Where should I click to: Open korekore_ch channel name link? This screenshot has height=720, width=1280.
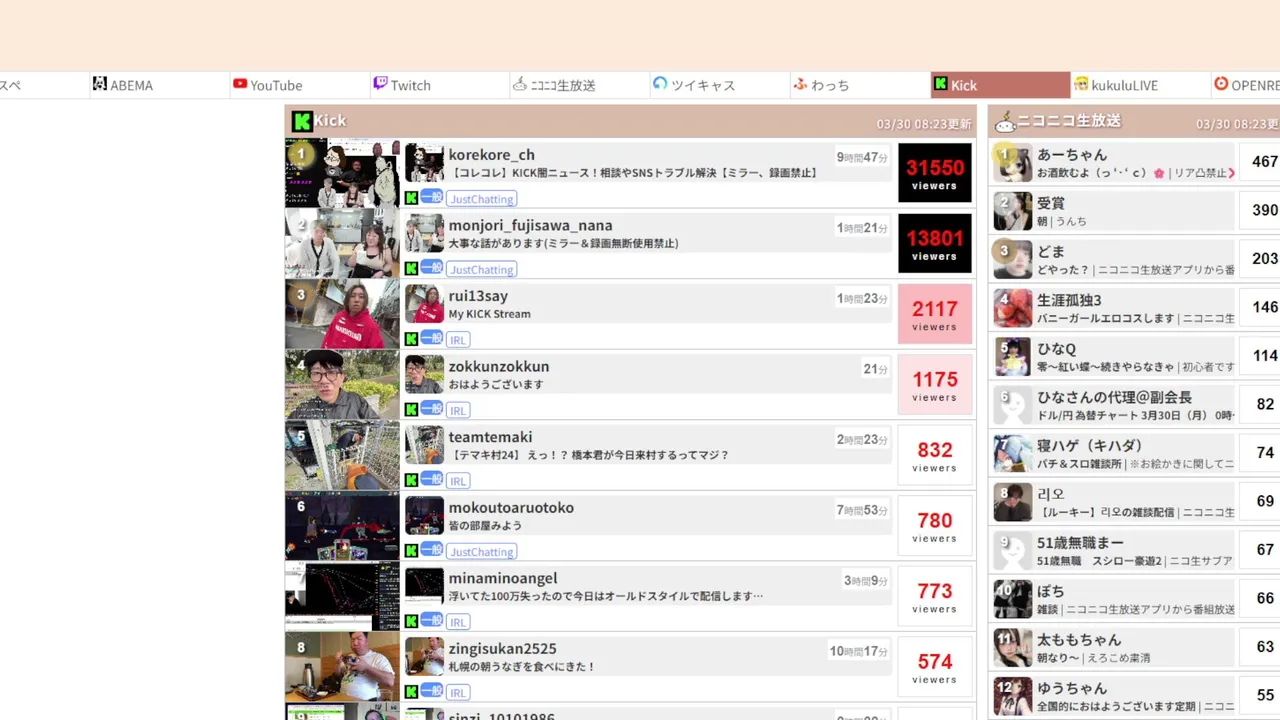point(492,155)
